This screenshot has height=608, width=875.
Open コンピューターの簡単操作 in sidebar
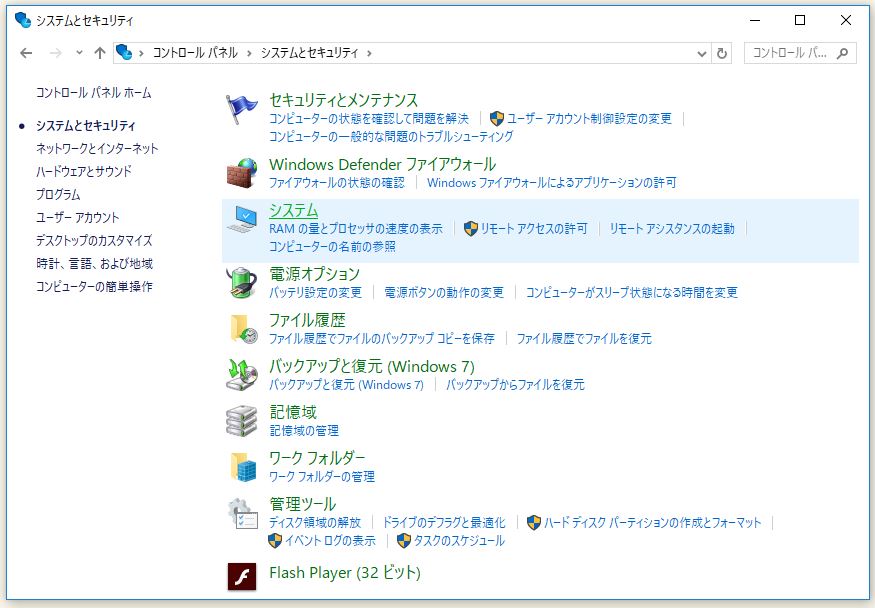click(x=94, y=286)
